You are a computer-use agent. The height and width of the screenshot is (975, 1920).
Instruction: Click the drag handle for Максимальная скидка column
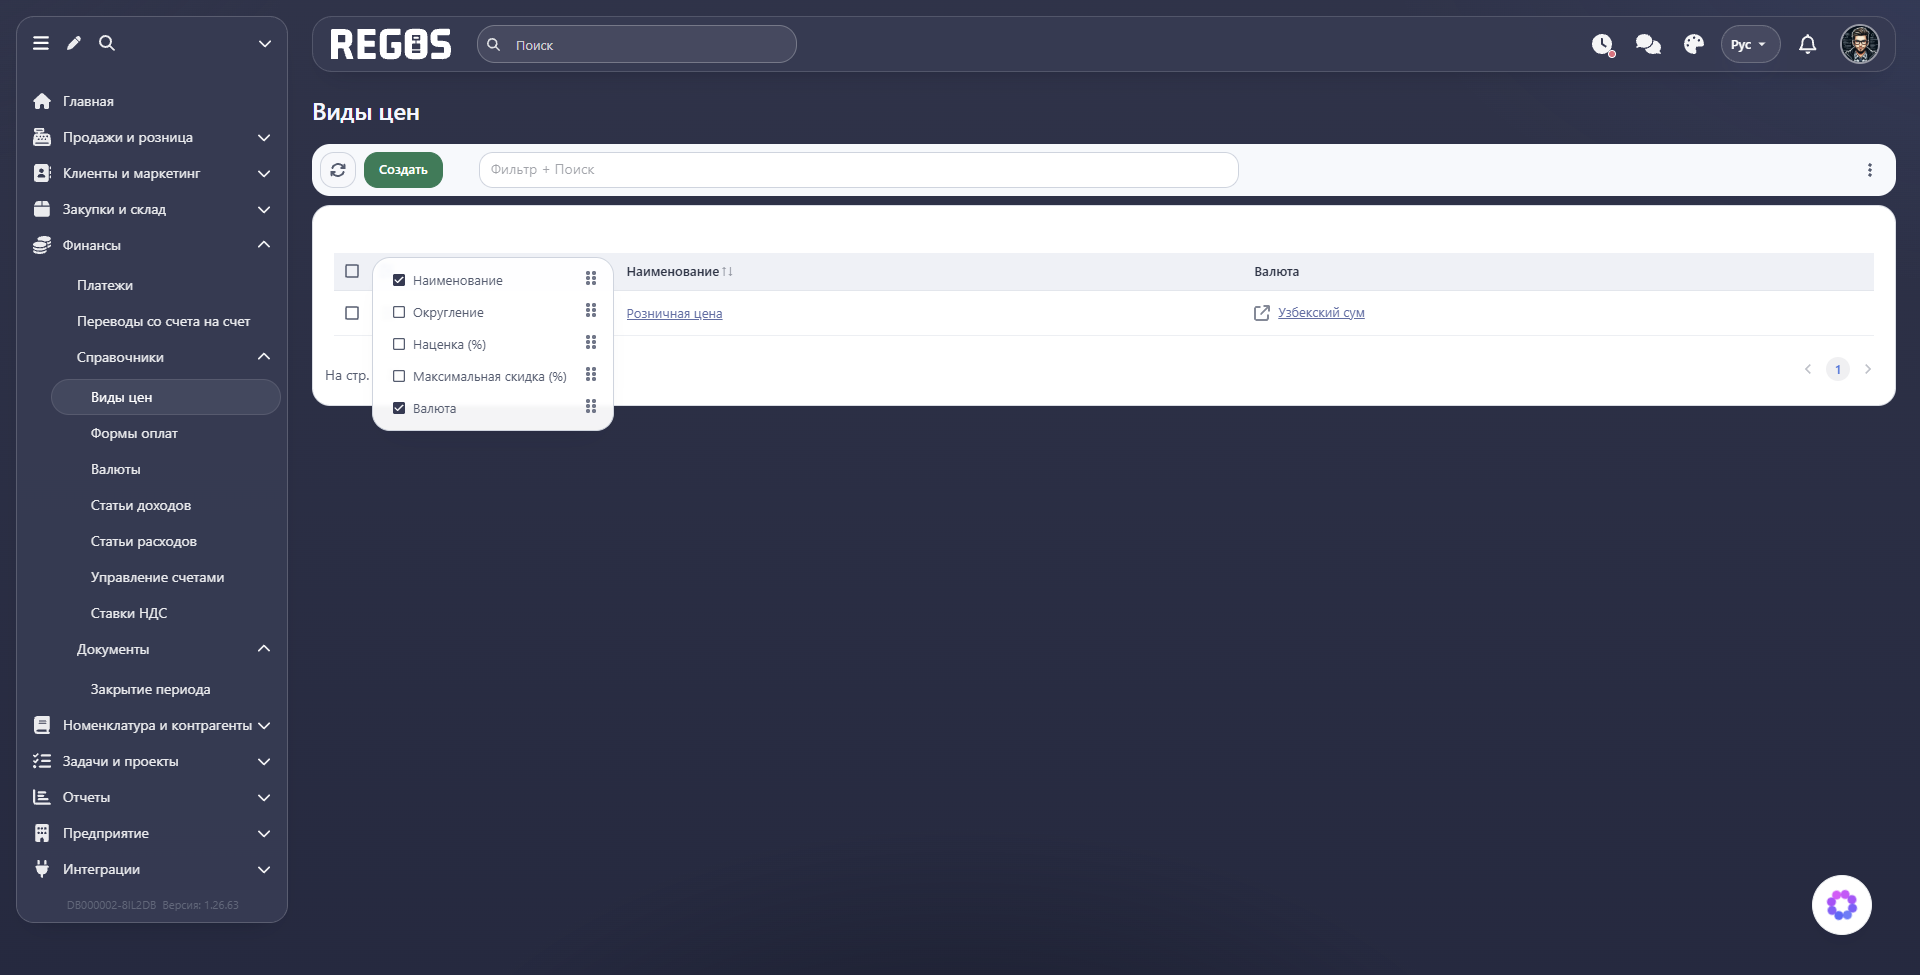(x=591, y=375)
